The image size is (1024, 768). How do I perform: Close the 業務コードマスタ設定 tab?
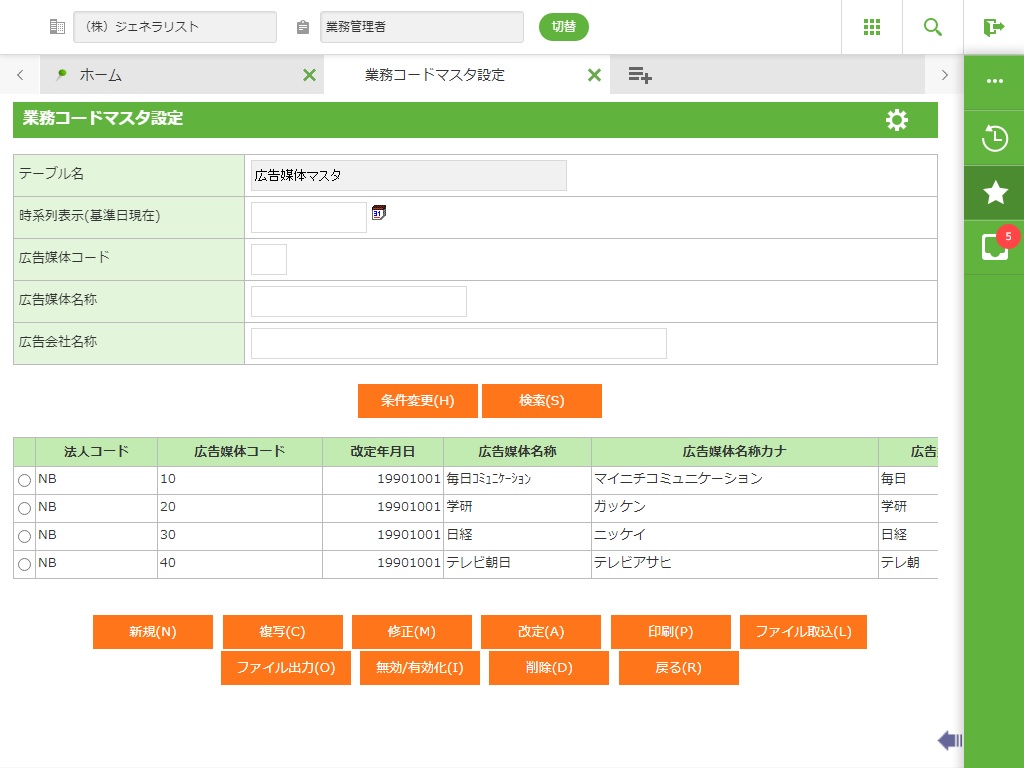[x=594, y=75]
